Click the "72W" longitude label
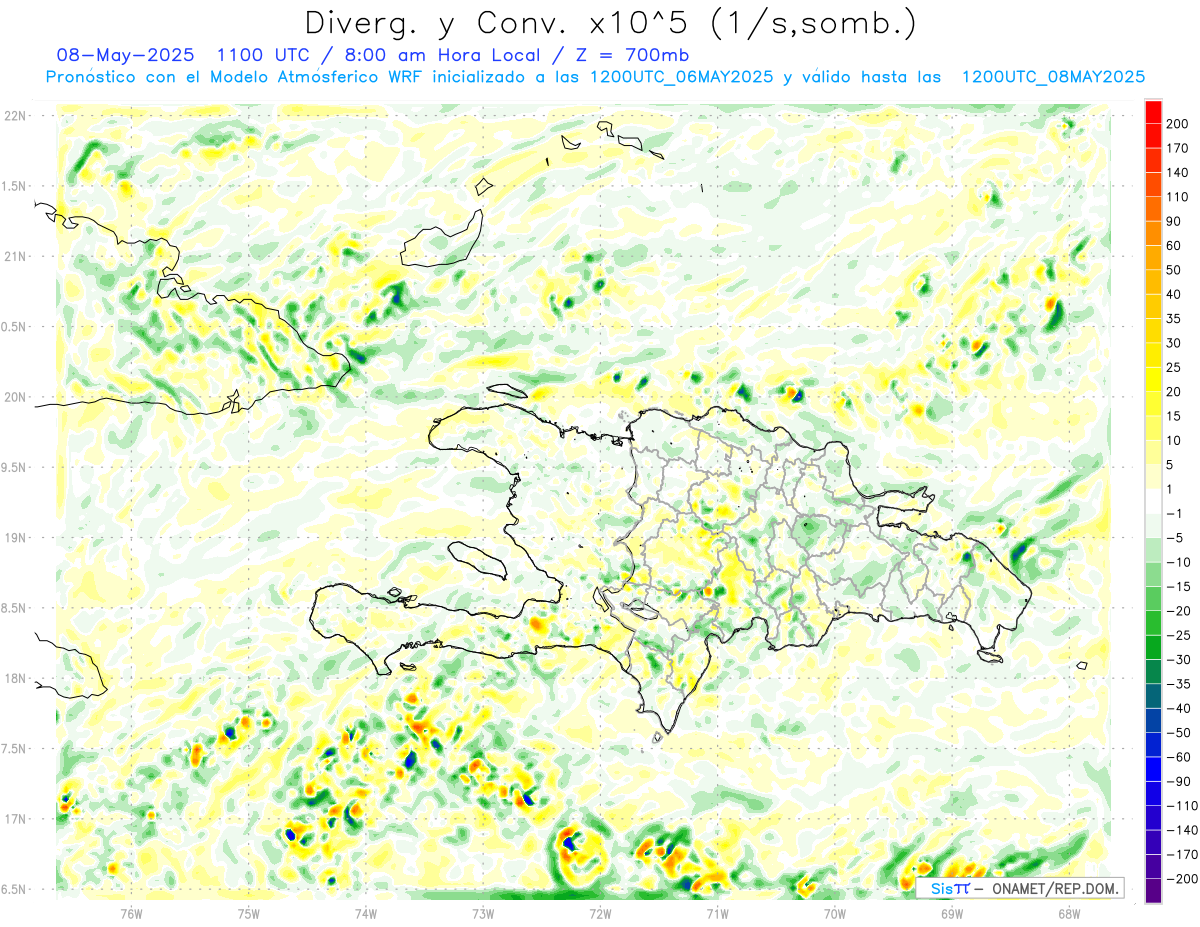The image size is (1200, 927). [600, 912]
